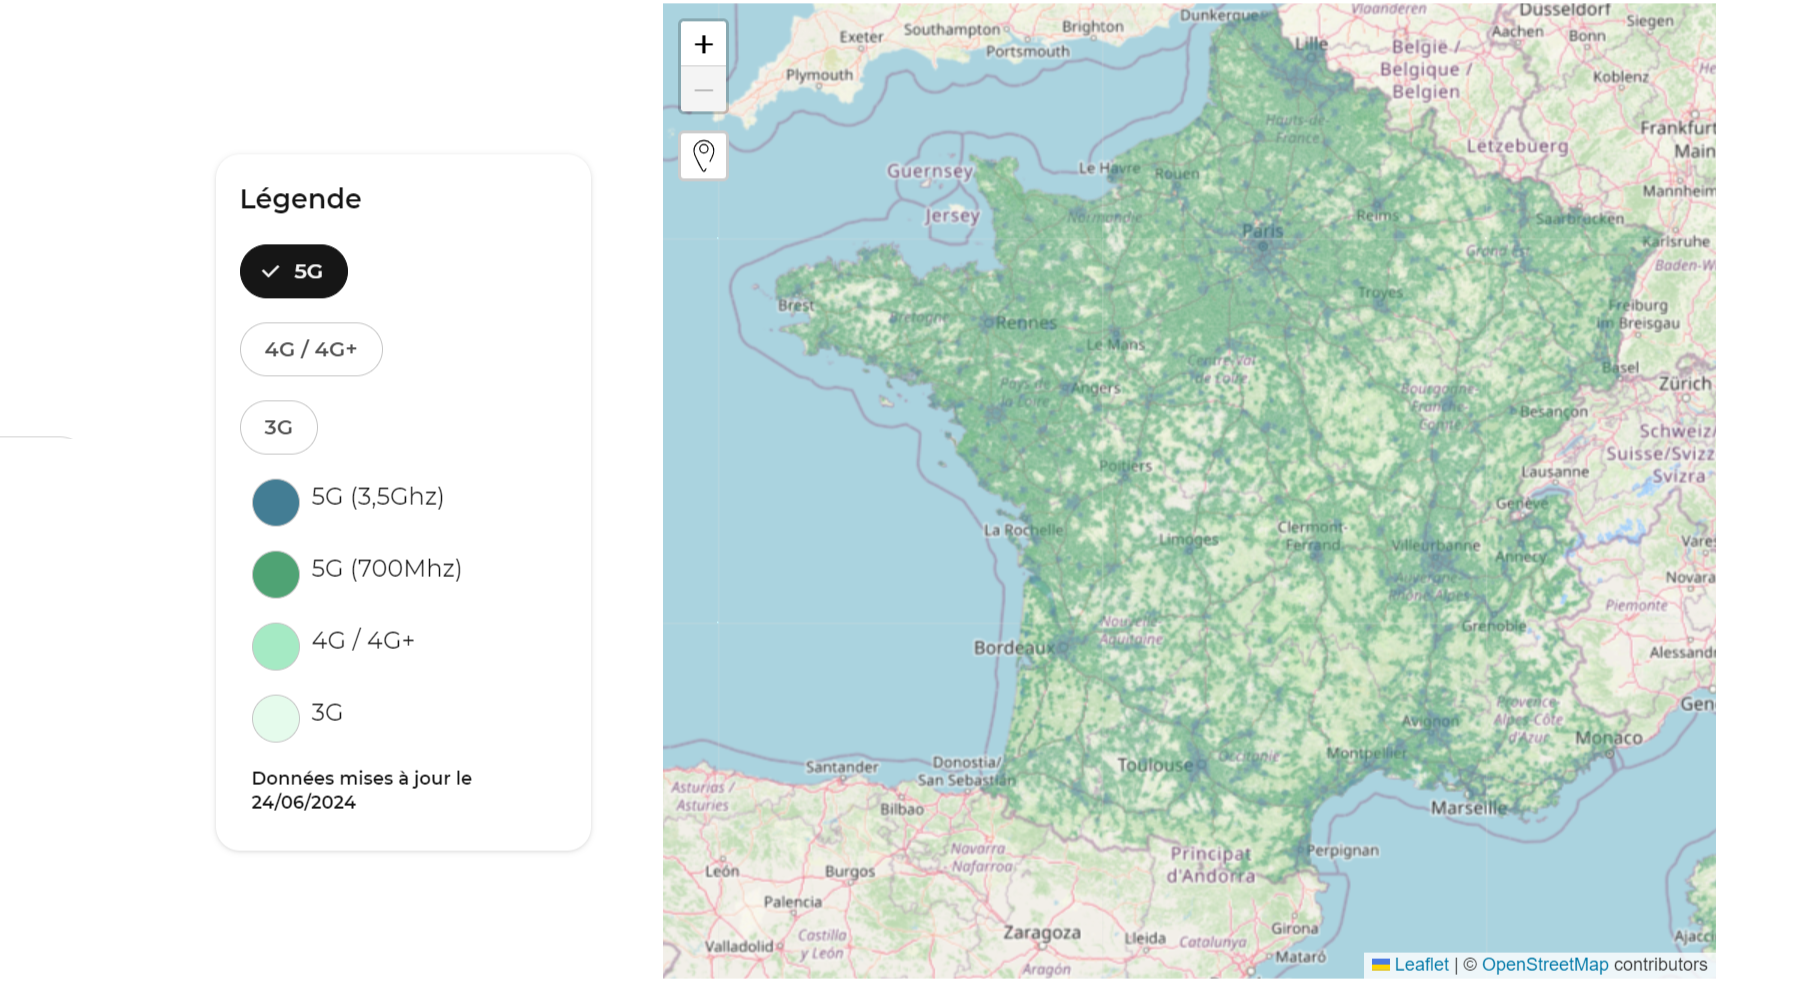Click the Légende panel title
The image size is (1800, 984).
(x=300, y=198)
